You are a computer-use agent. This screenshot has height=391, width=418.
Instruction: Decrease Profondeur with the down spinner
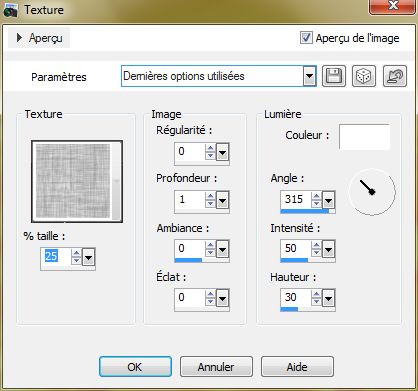210,204
